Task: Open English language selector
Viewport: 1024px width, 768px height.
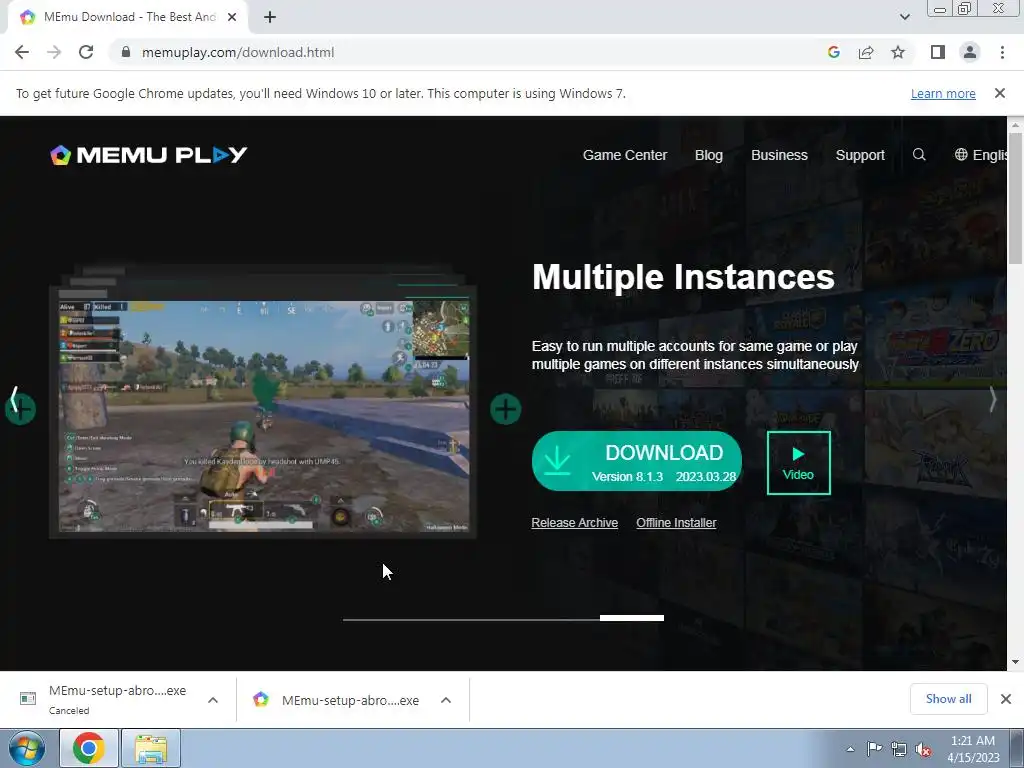Action: pyautogui.click(x=981, y=155)
